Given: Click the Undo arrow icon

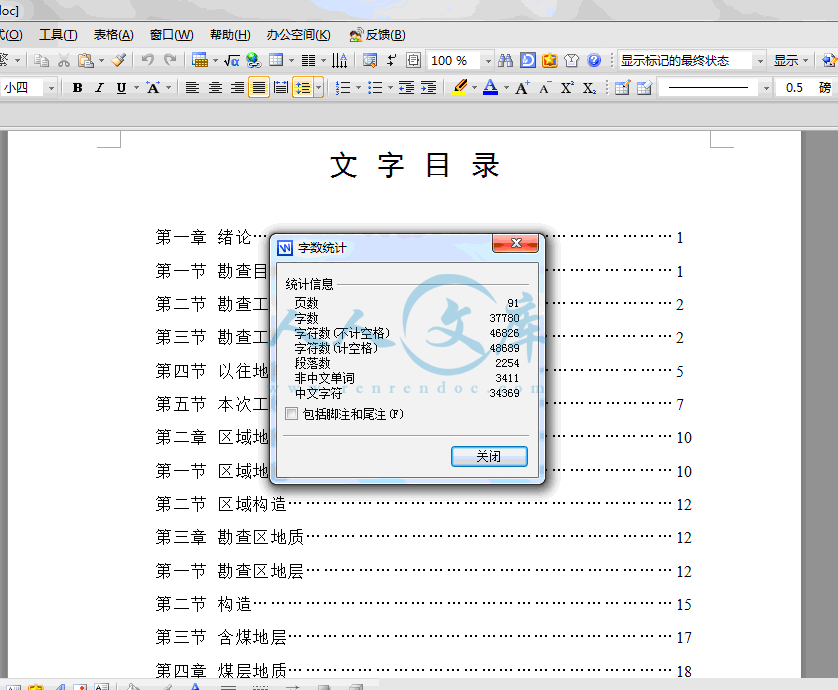Looking at the screenshot, I should (x=148, y=60).
